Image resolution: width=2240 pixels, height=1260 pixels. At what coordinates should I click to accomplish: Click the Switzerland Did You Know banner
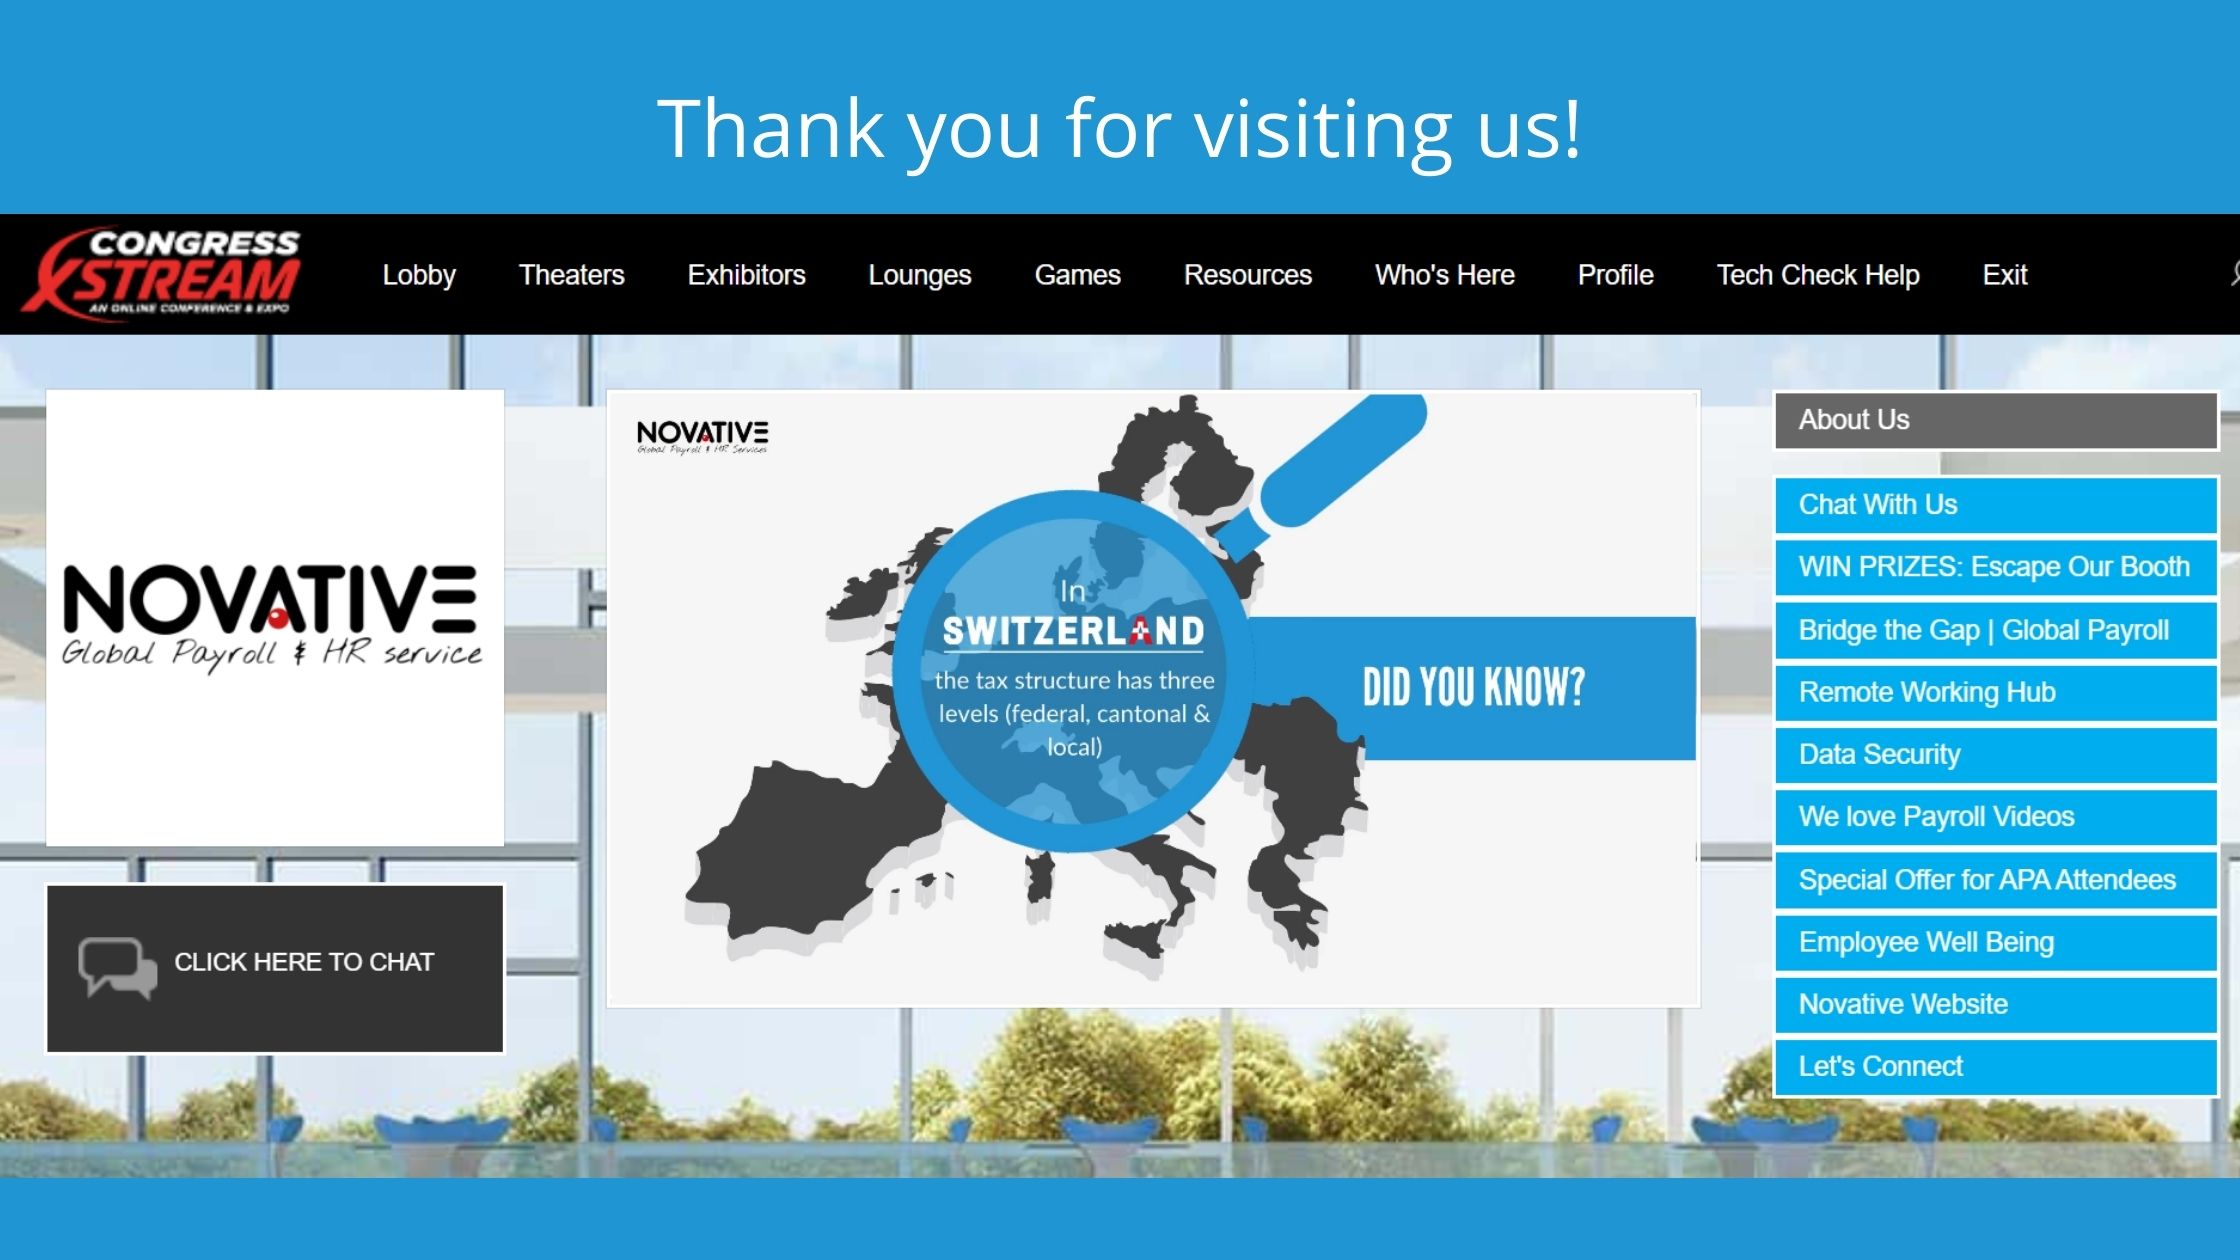coord(1153,698)
